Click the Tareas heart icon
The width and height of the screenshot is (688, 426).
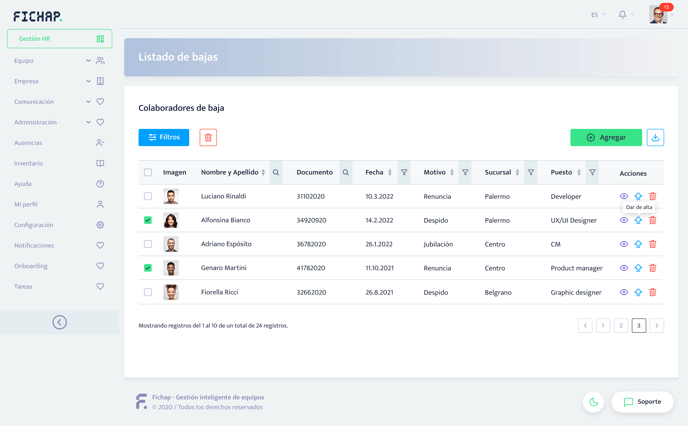click(x=100, y=286)
